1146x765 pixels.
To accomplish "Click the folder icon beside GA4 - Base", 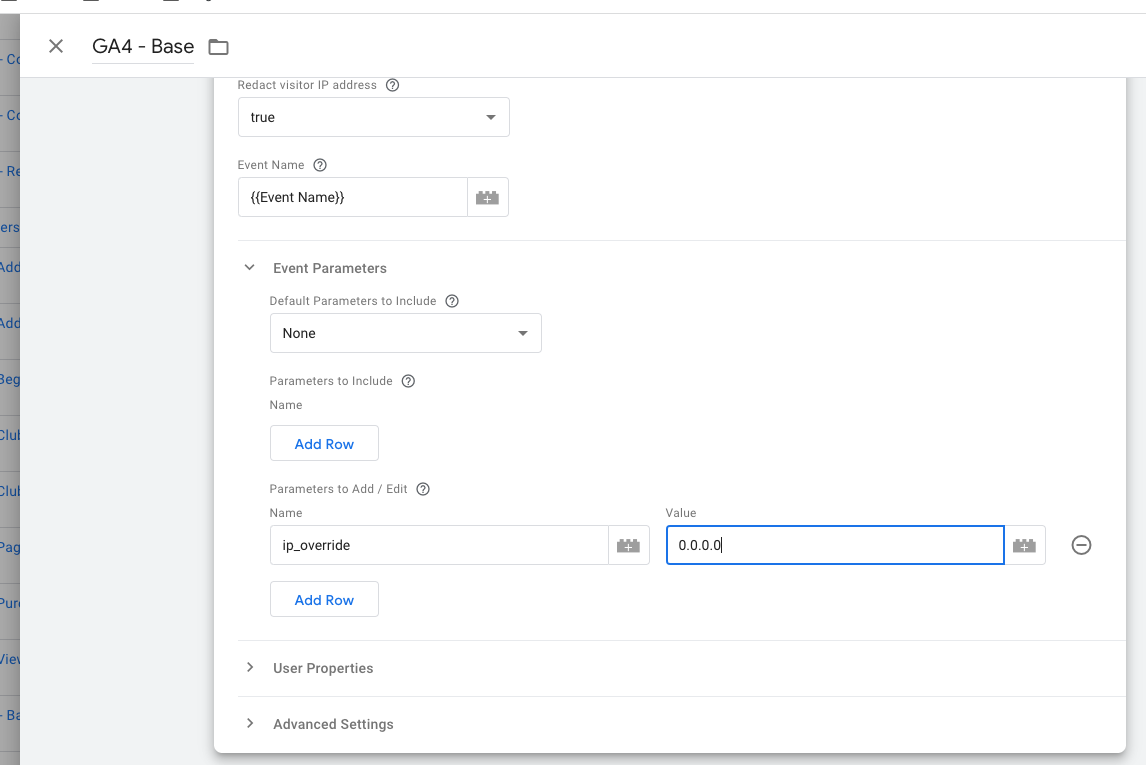I will 219,47.
